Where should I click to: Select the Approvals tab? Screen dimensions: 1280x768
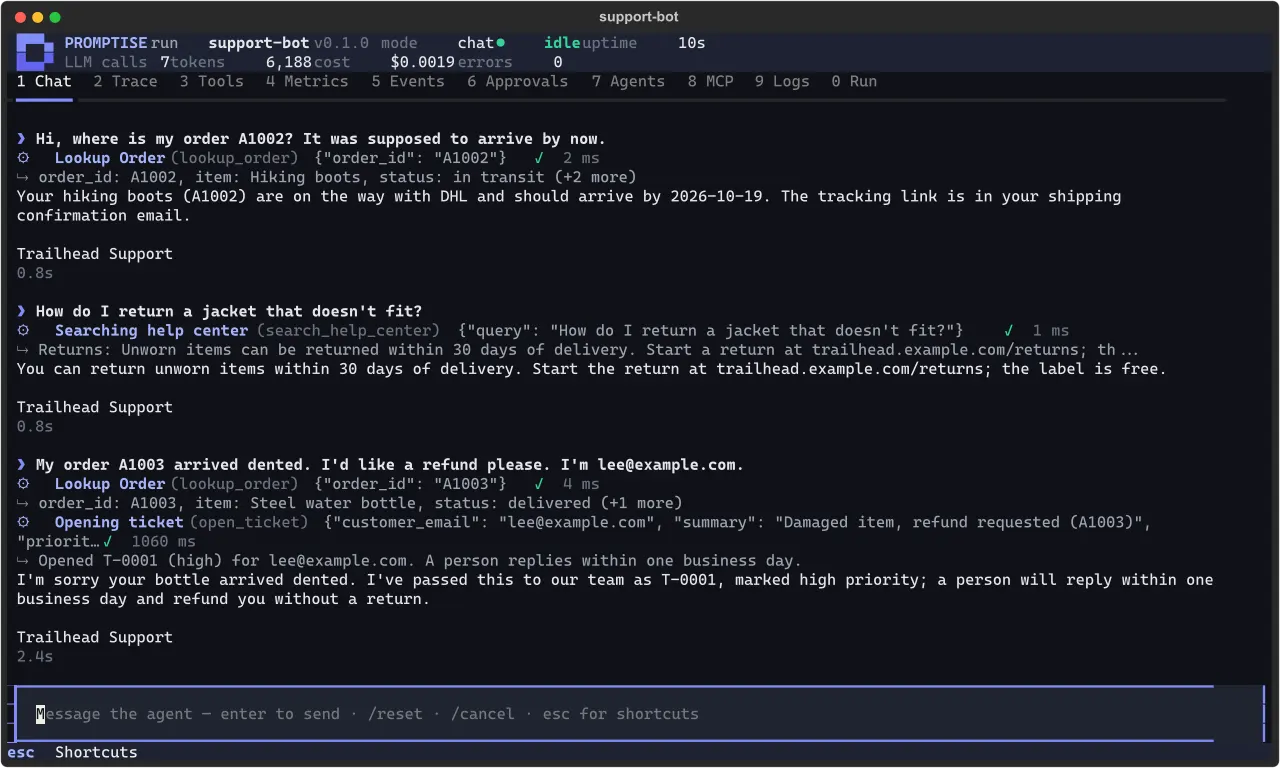(x=517, y=82)
